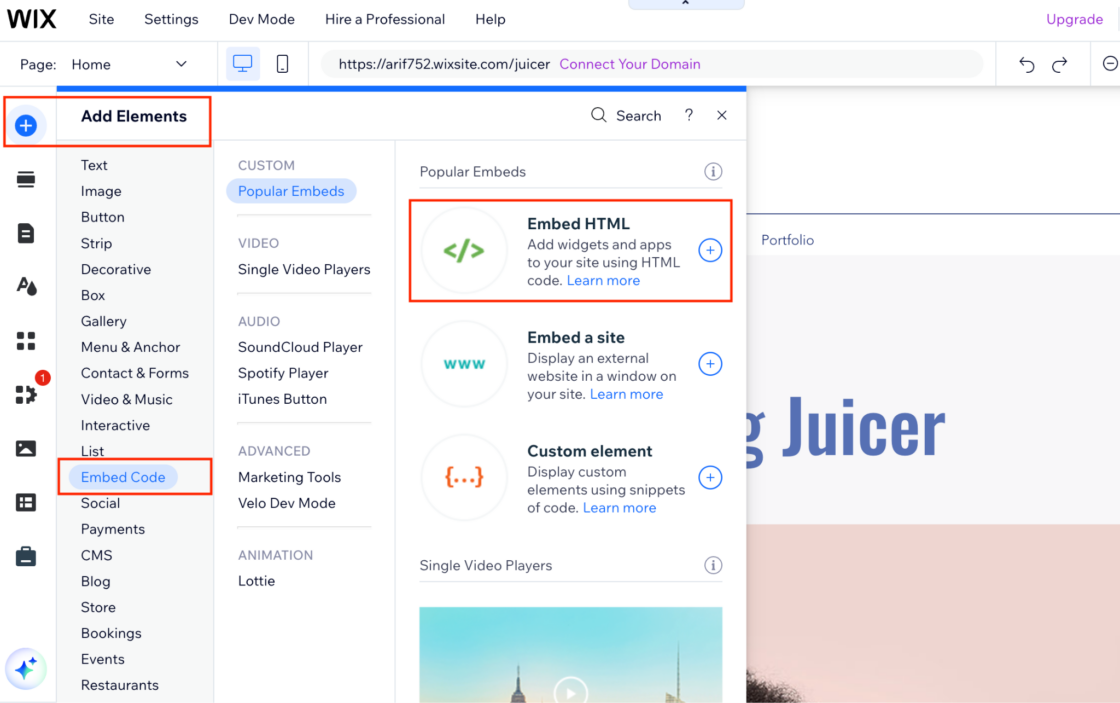This screenshot has width=1120, height=703.
Task: Redo the last change
Action: tap(1058, 62)
